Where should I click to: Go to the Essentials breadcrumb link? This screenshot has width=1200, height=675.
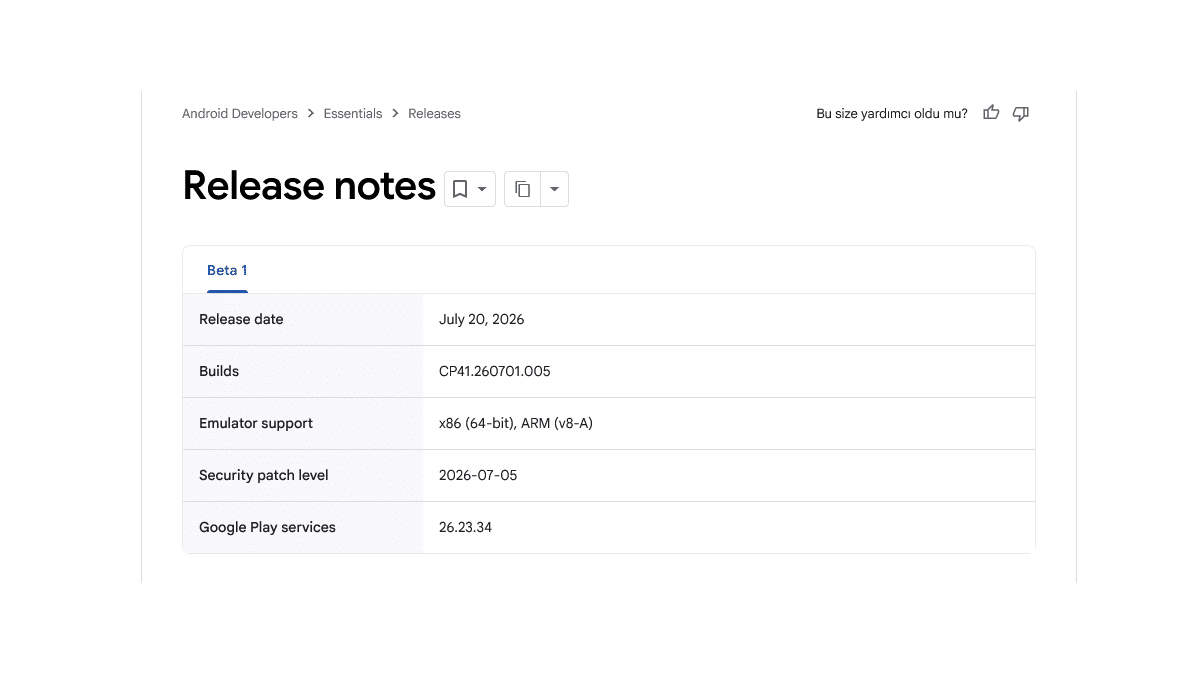tap(353, 114)
